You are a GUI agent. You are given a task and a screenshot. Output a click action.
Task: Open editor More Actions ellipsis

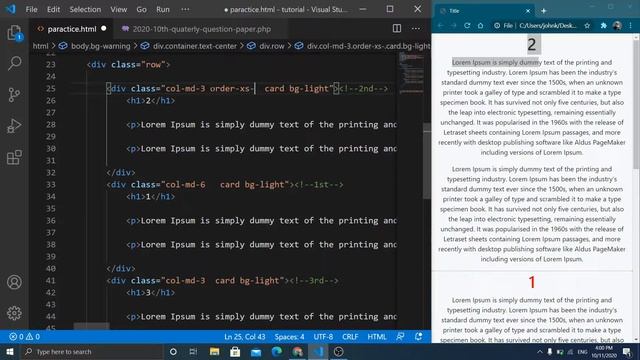coord(416,29)
